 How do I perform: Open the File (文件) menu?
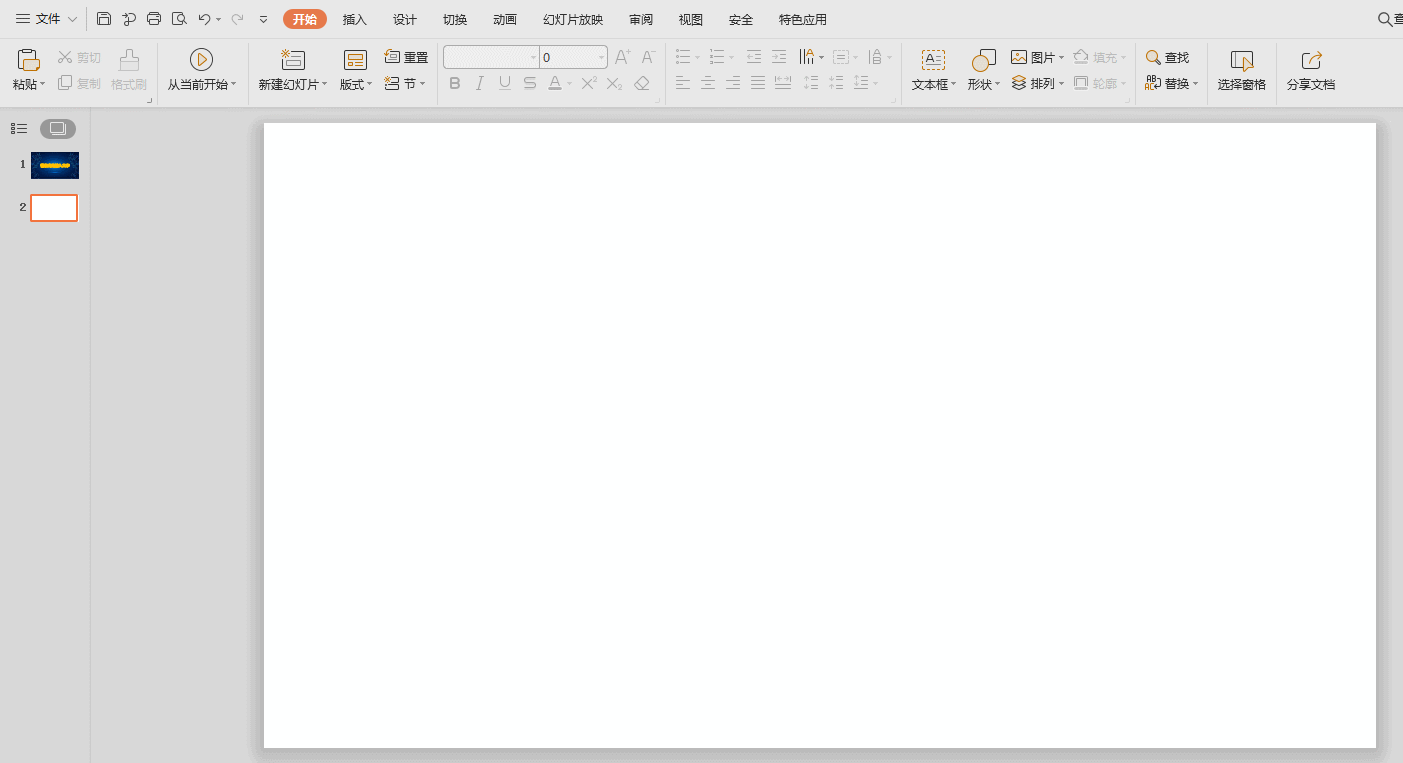tap(46, 19)
